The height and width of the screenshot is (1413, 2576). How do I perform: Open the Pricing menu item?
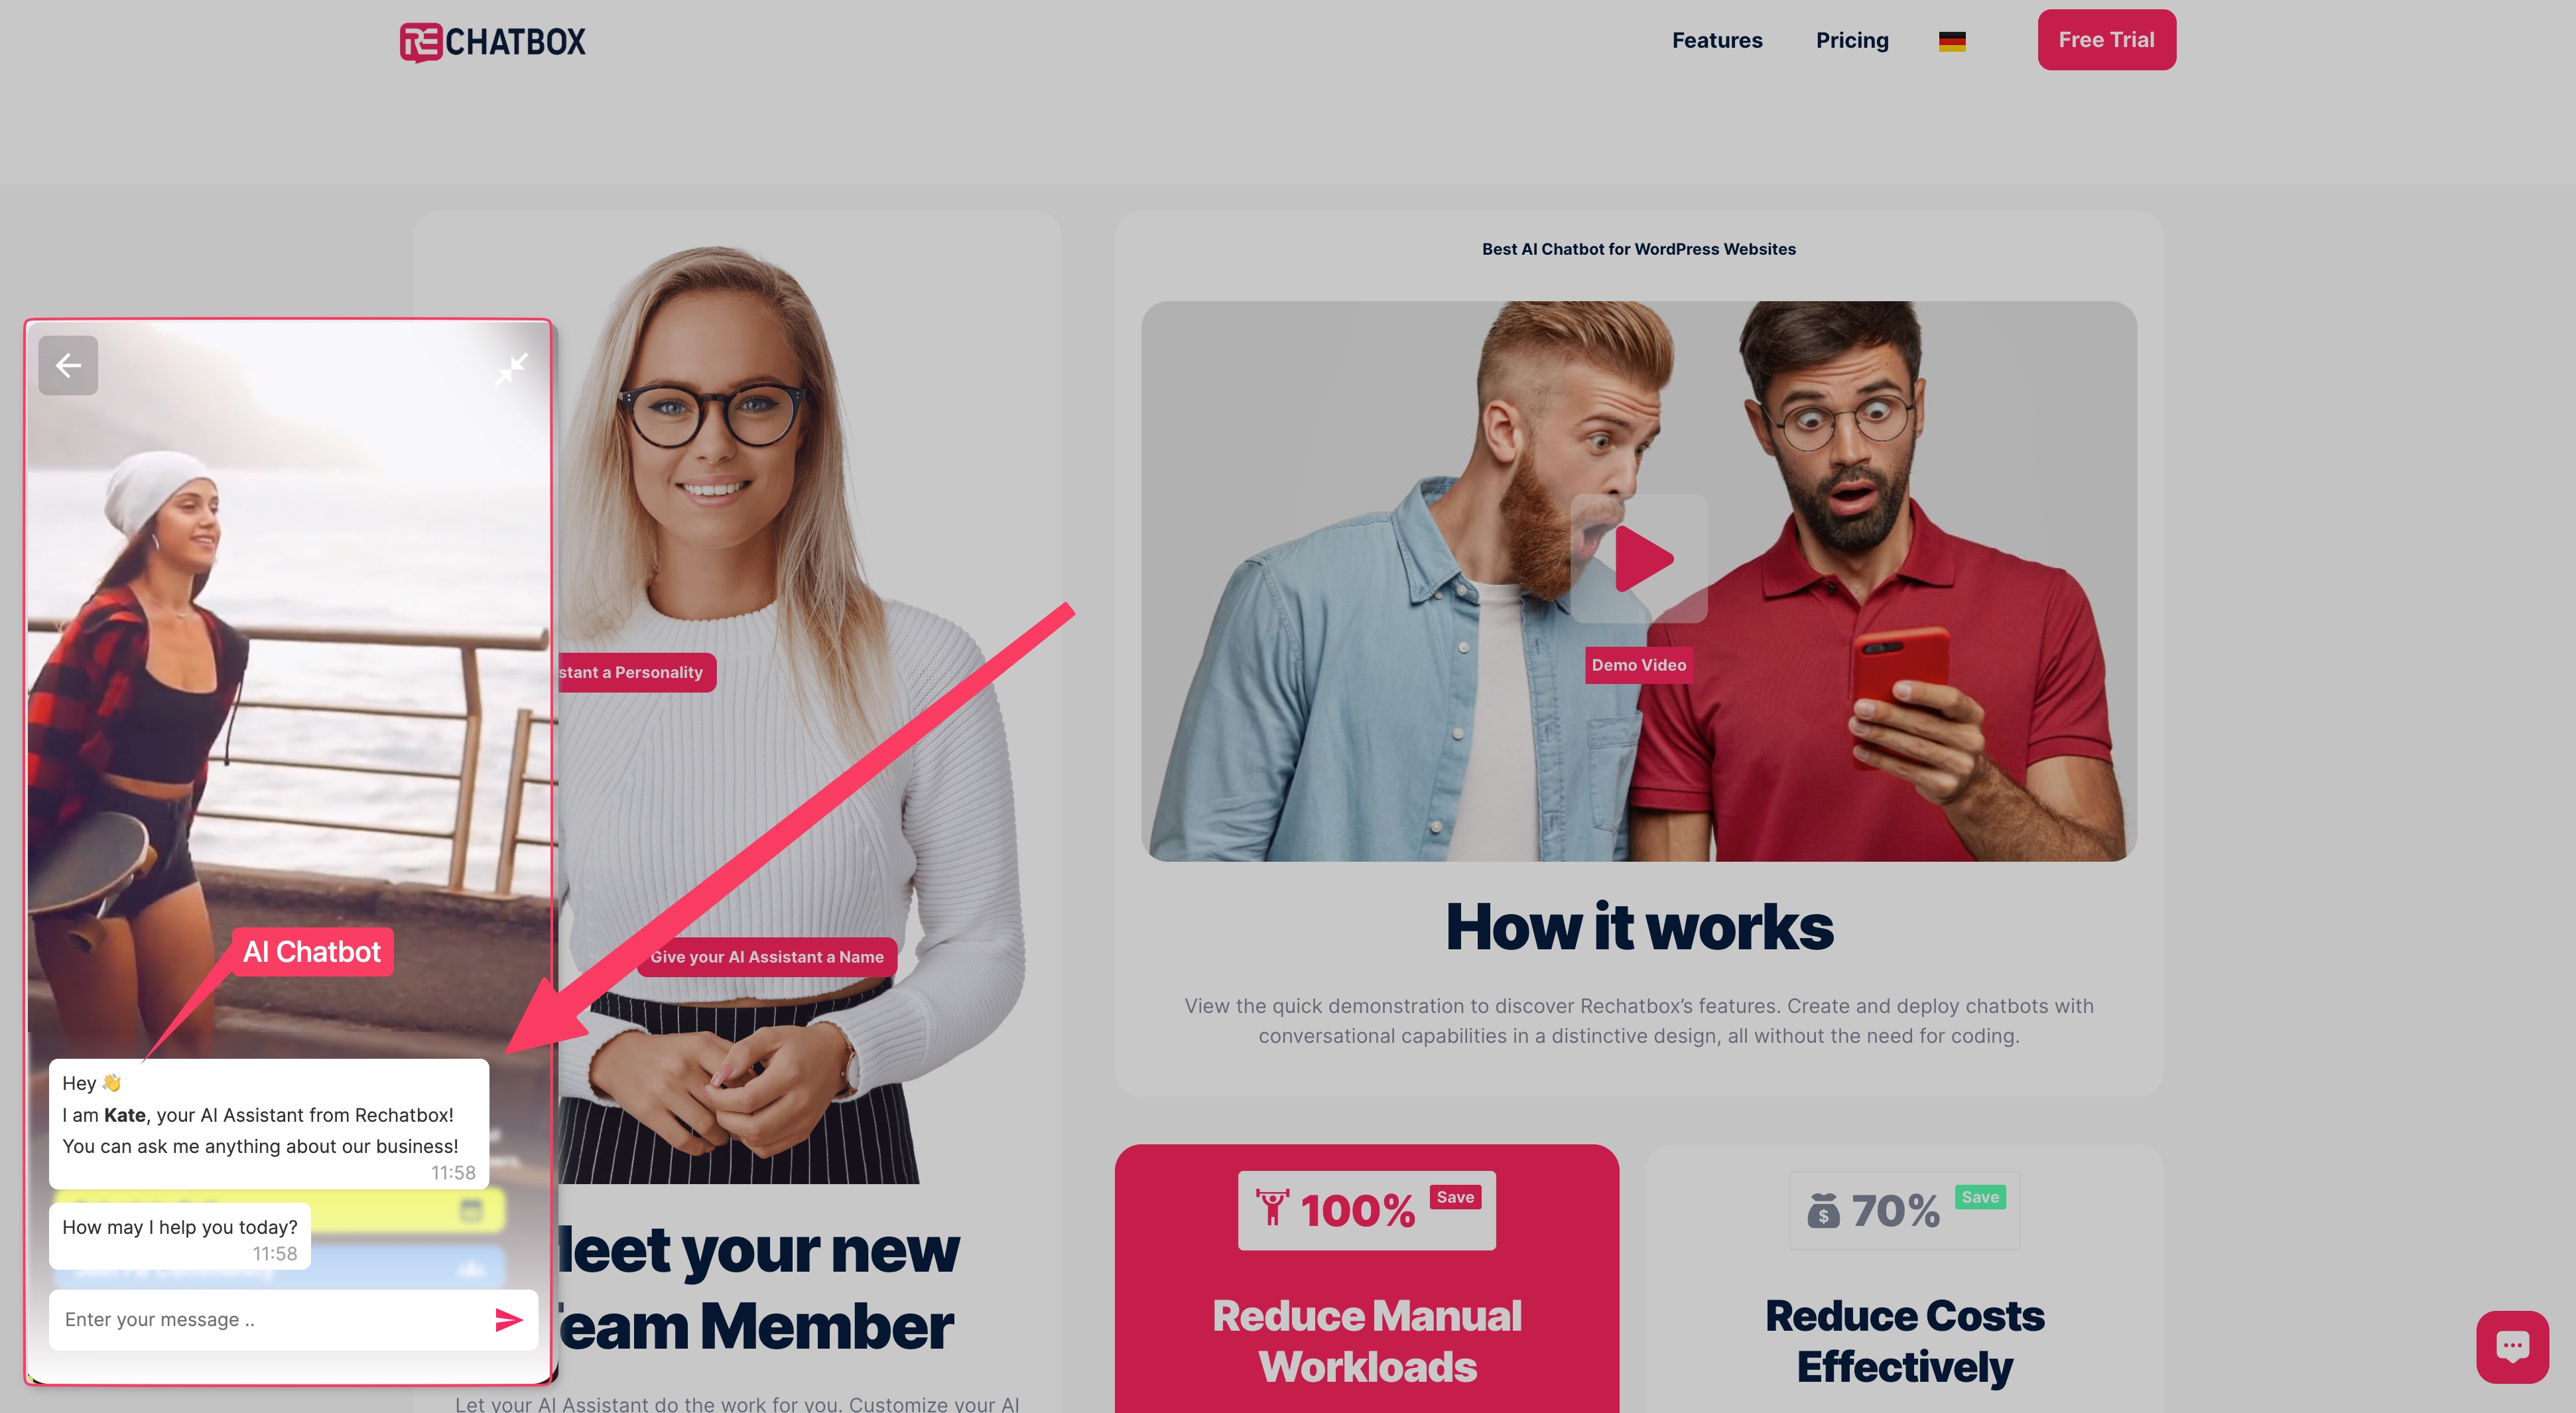[1852, 40]
